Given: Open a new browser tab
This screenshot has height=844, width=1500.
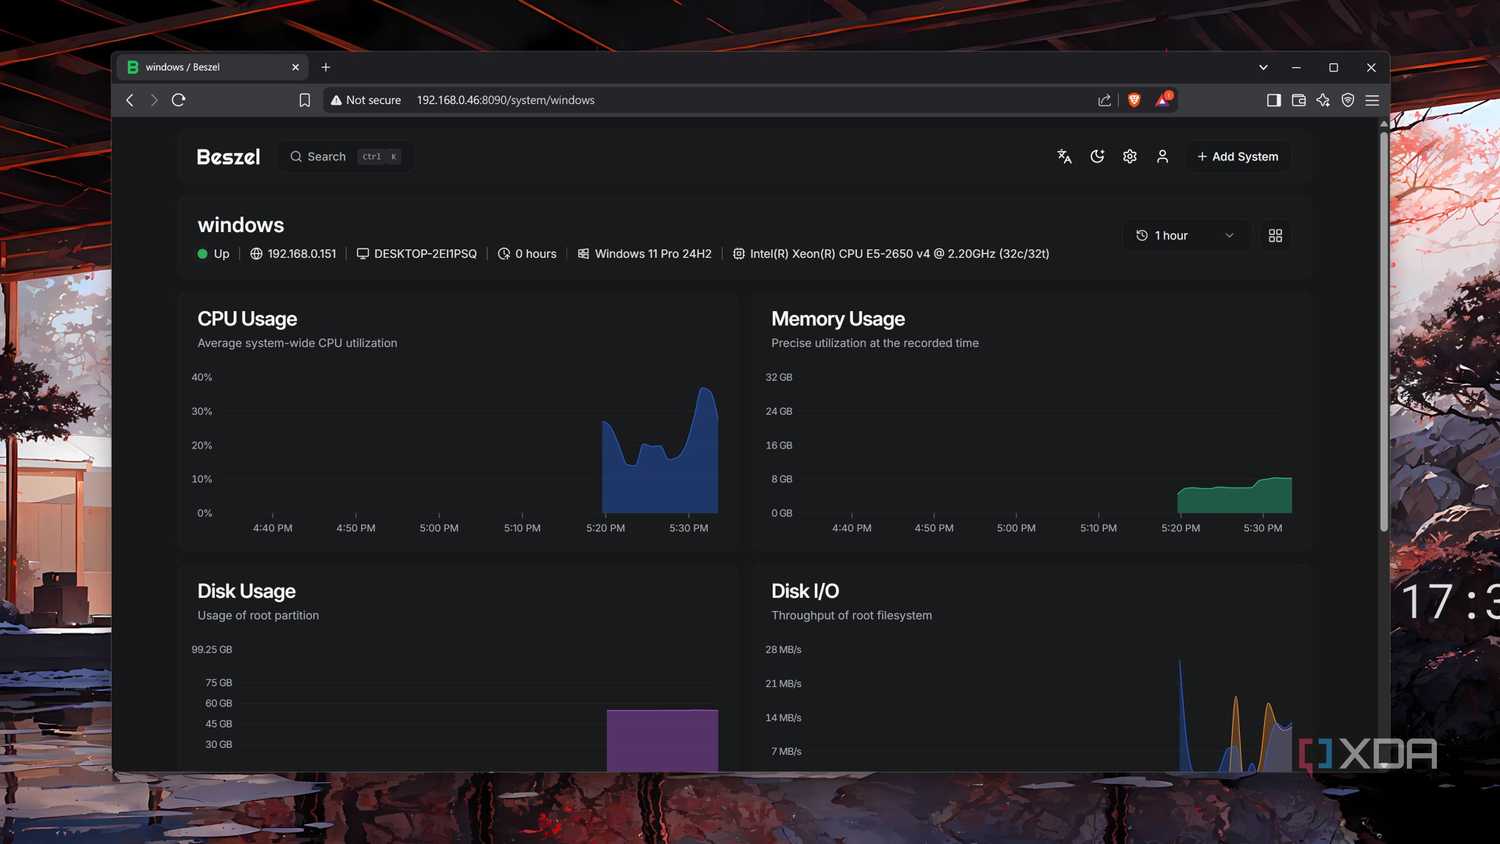Looking at the screenshot, I should [x=326, y=67].
